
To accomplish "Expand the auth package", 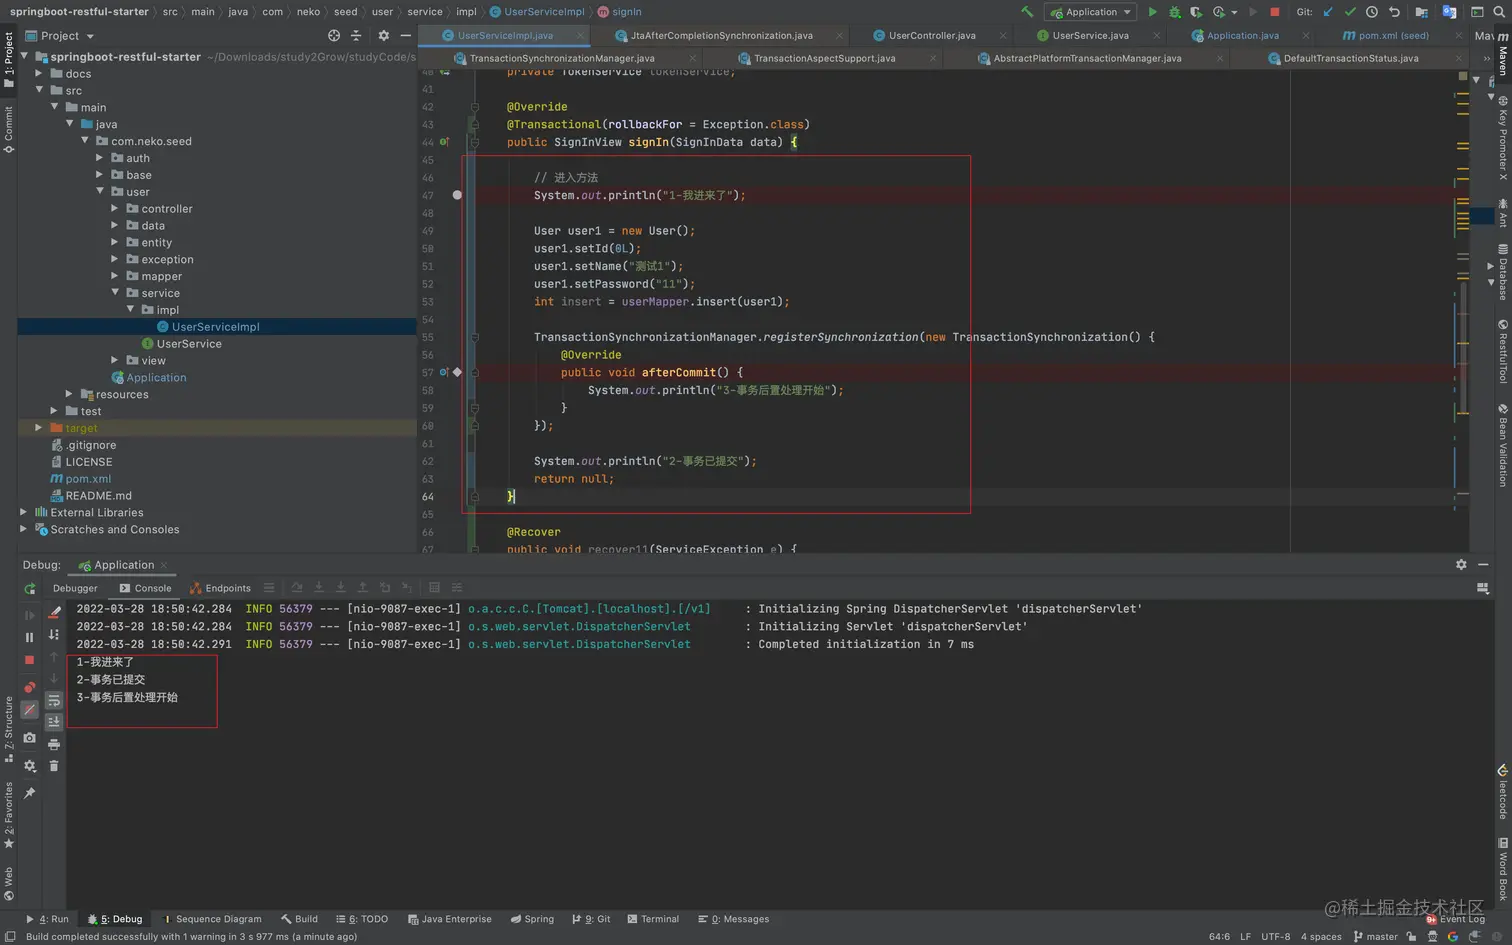I will [x=99, y=158].
